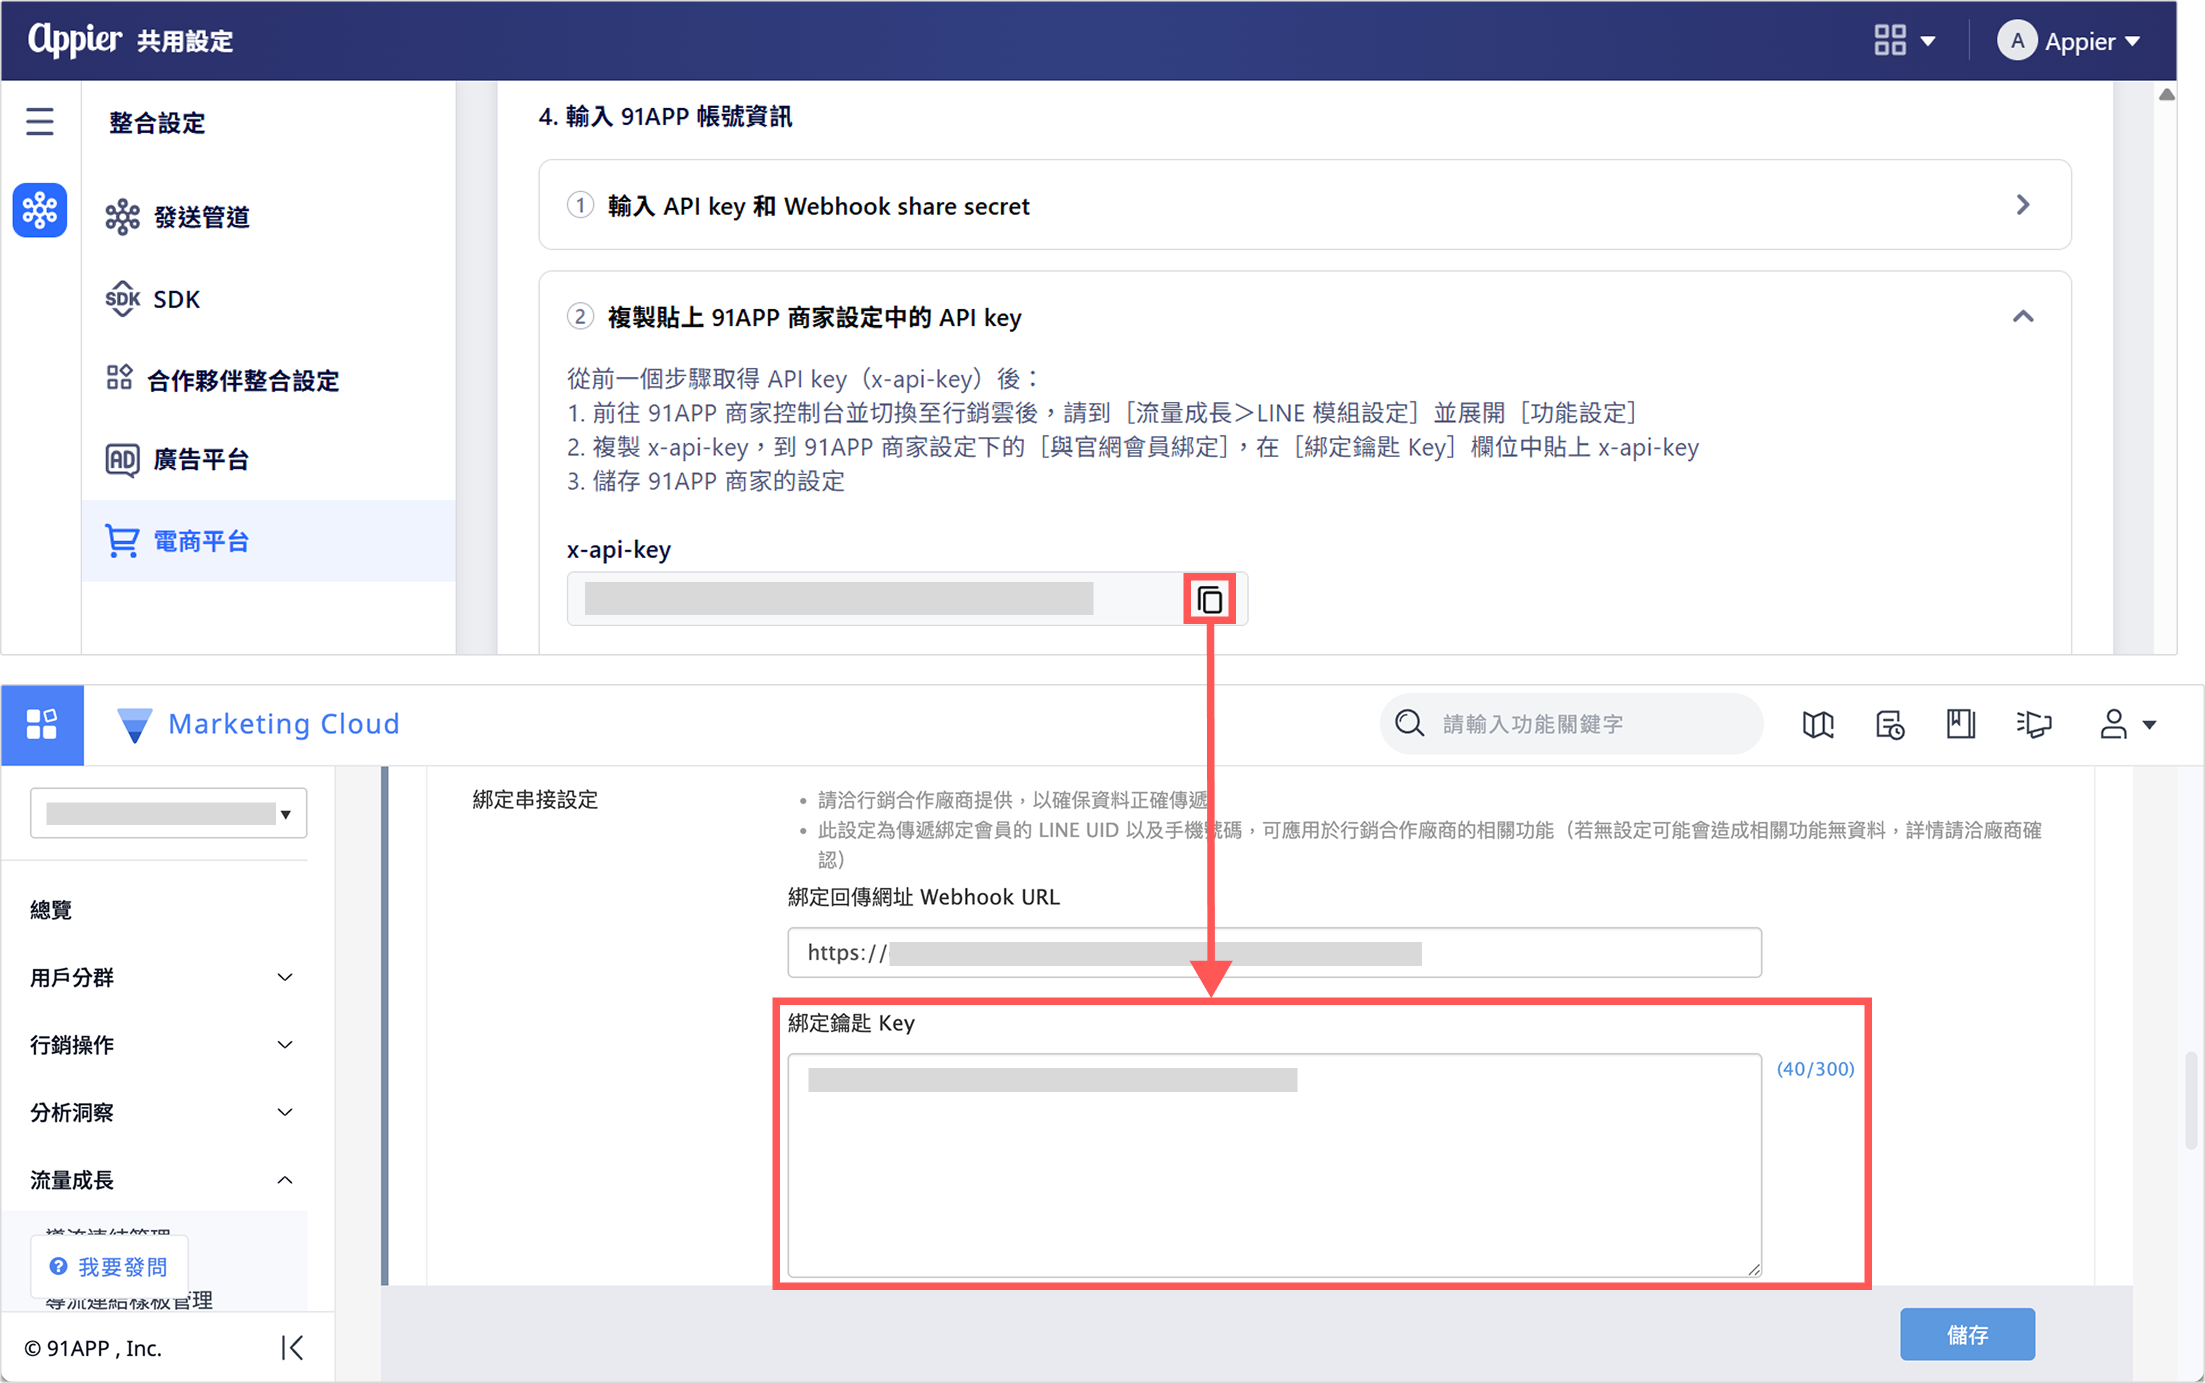Click the (40/300) character counter
The image size is (2205, 1383).
click(1815, 1069)
